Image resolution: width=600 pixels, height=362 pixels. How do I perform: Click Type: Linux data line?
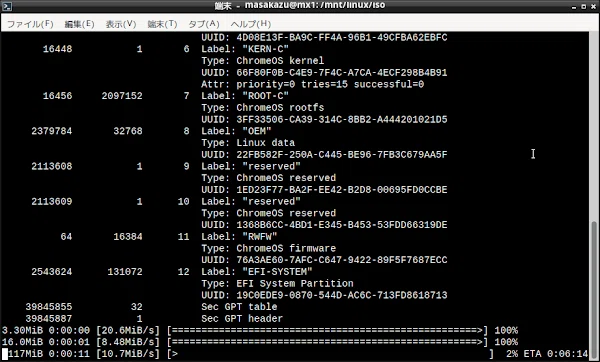coord(248,143)
